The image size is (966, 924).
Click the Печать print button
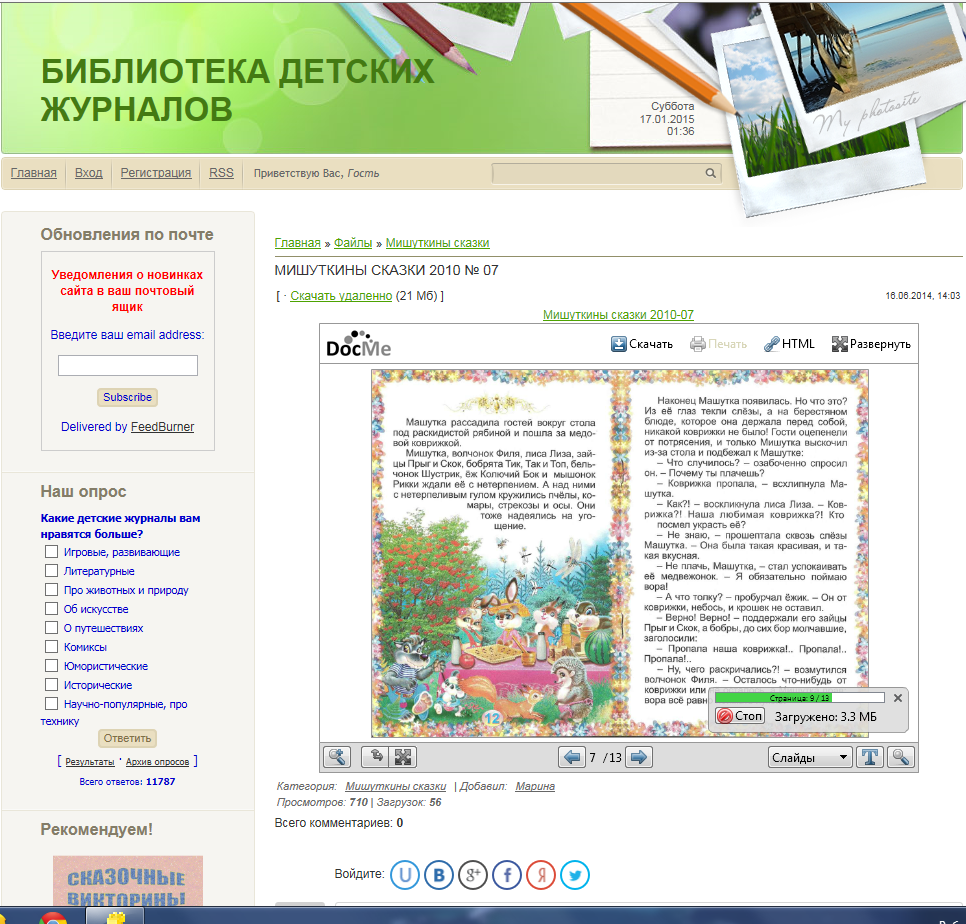pos(718,344)
